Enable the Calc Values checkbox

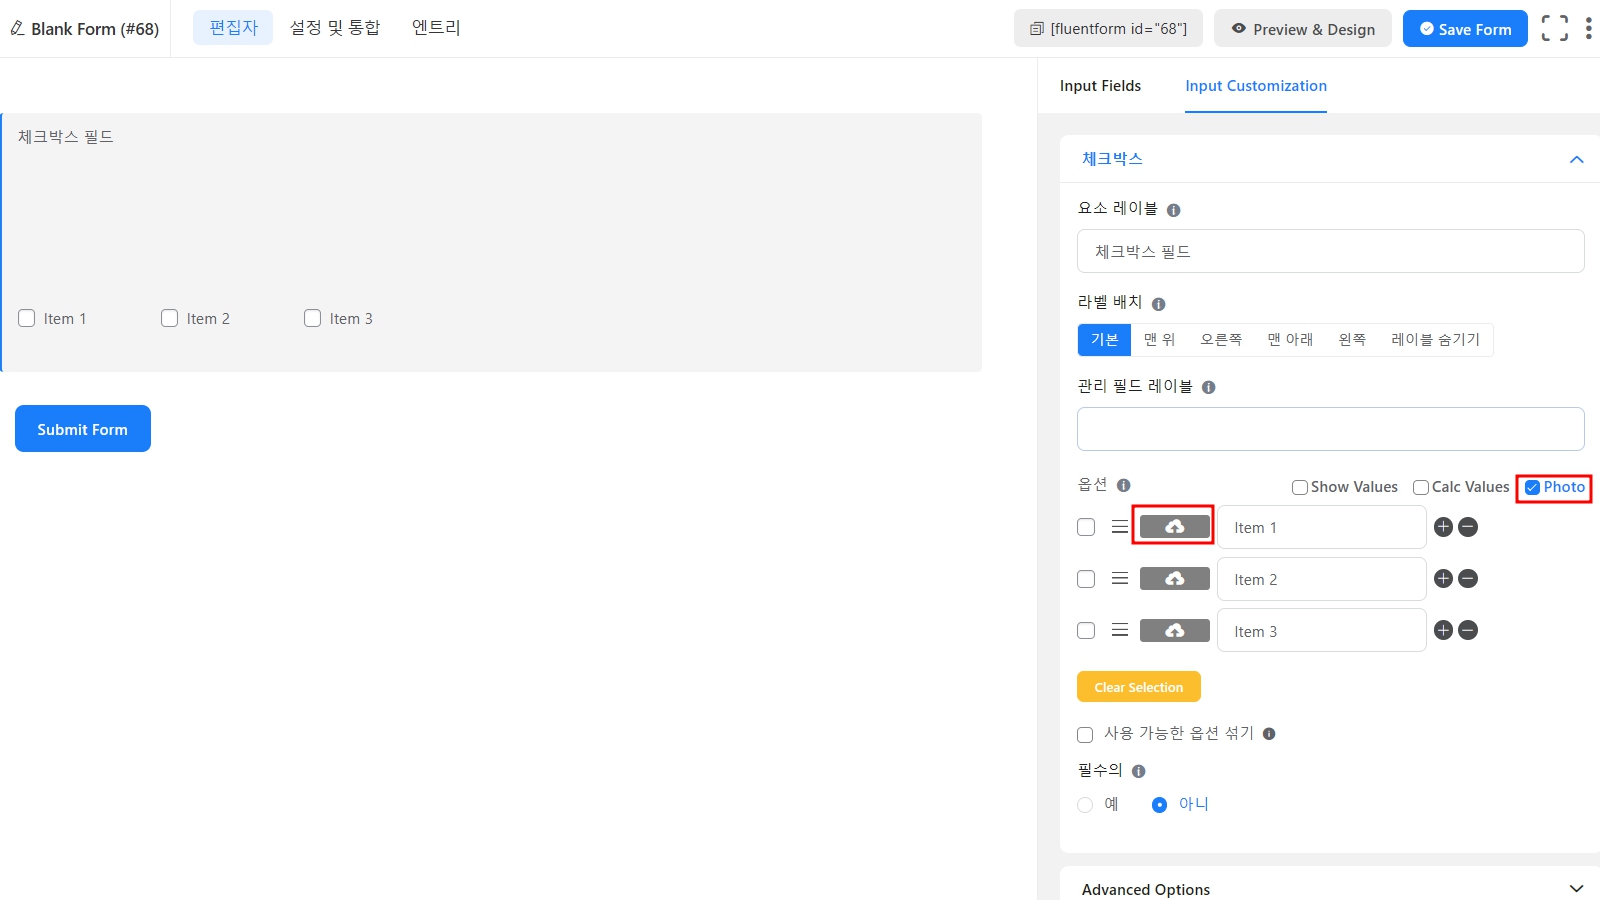[x=1421, y=487]
